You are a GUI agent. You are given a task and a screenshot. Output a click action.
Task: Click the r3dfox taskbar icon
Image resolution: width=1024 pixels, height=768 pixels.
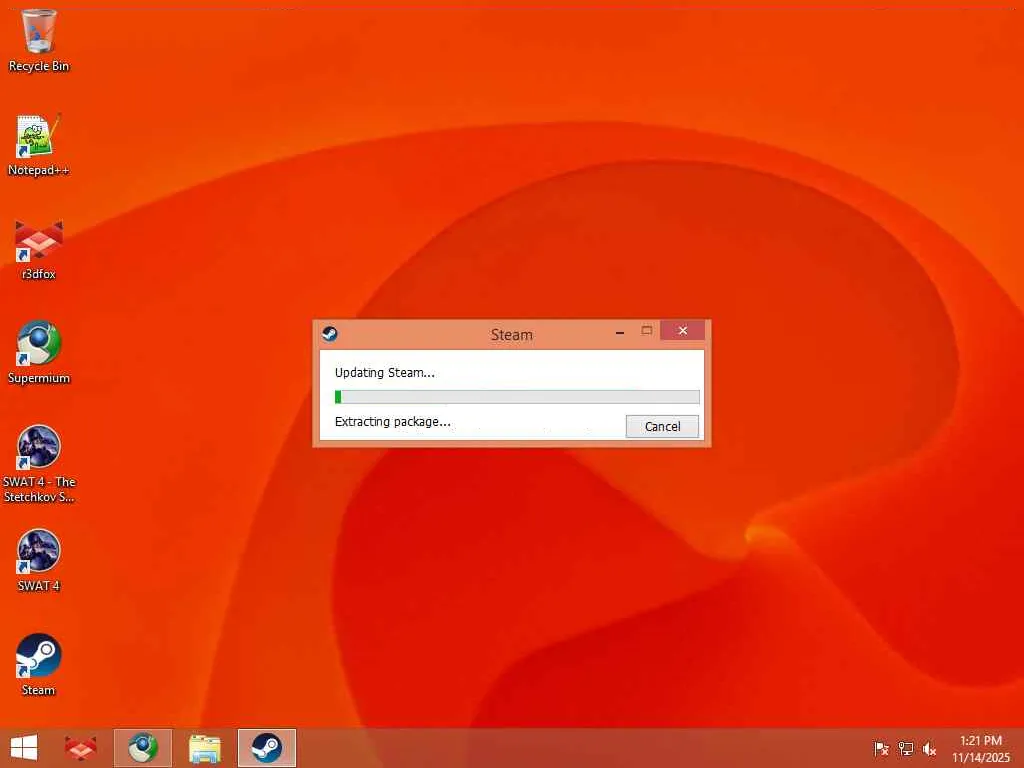click(80, 748)
